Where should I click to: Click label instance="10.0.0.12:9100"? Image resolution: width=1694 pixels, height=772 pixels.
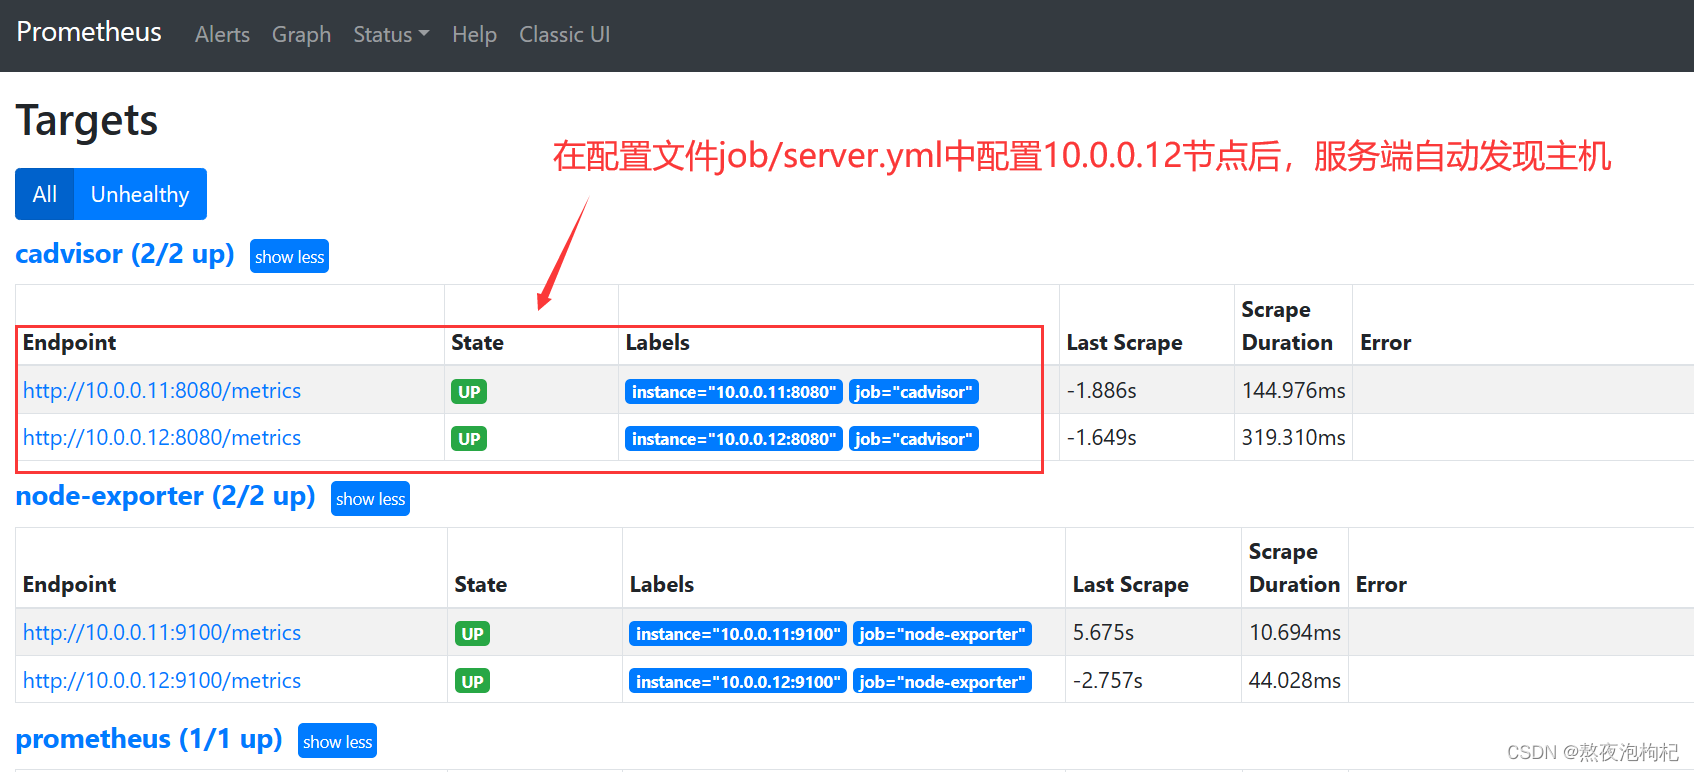(x=738, y=682)
